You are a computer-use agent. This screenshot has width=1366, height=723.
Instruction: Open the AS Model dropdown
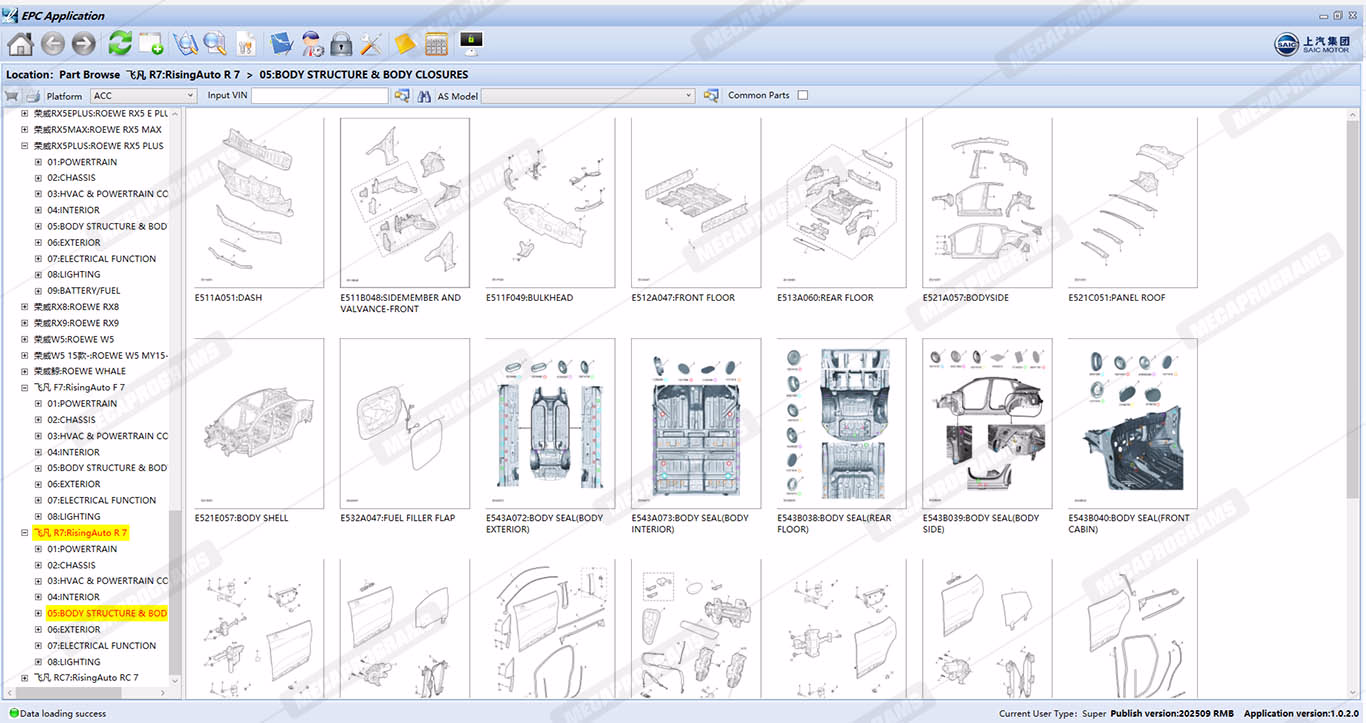[x=588, y=96]
